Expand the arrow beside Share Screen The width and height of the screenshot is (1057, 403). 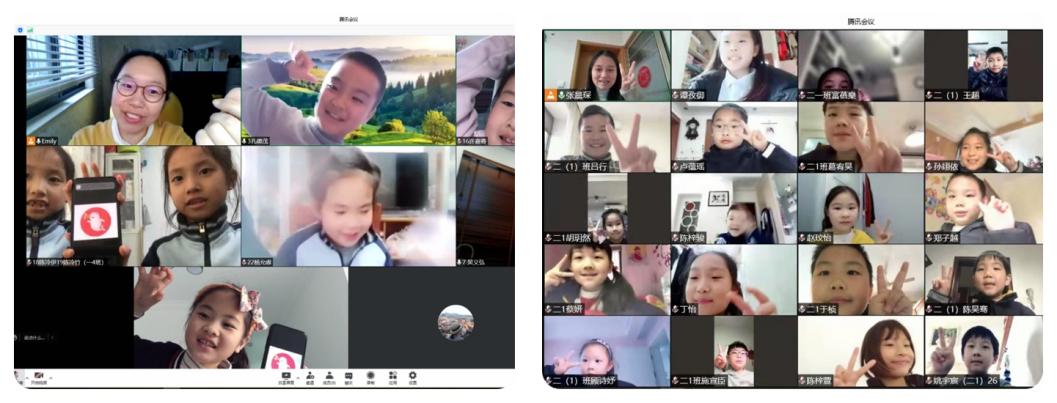point(296,376)
